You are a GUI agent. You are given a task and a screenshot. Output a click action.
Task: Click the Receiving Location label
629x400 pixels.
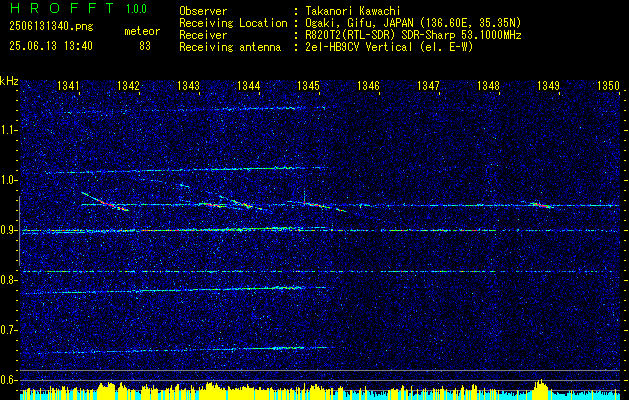coord(233,23)
